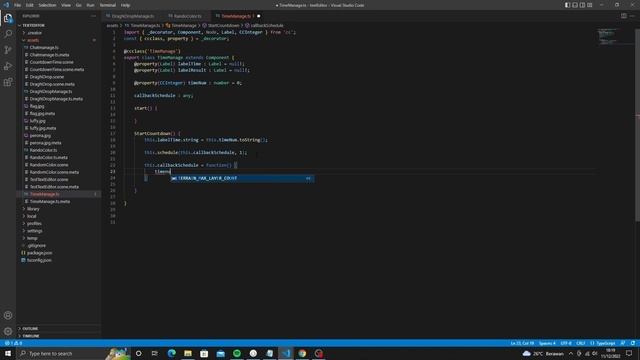
Task: Expand the local folder
Action: (x=59, y=216)
